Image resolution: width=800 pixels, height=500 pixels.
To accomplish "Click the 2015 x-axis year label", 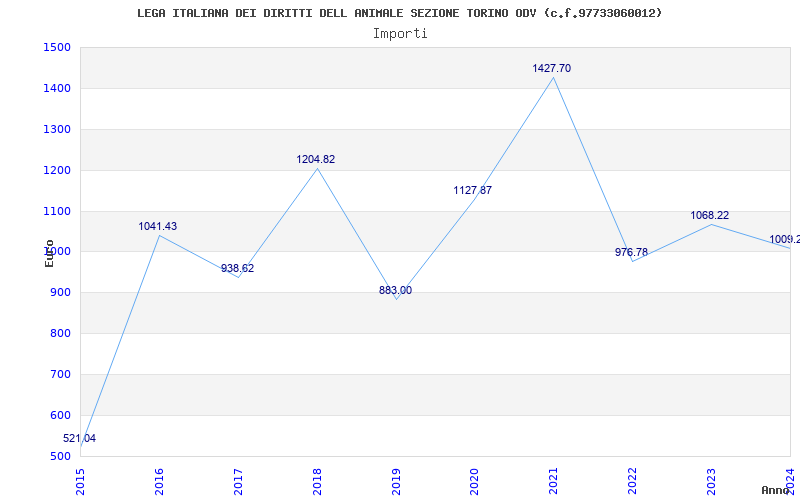I will [x=80, y=481].
